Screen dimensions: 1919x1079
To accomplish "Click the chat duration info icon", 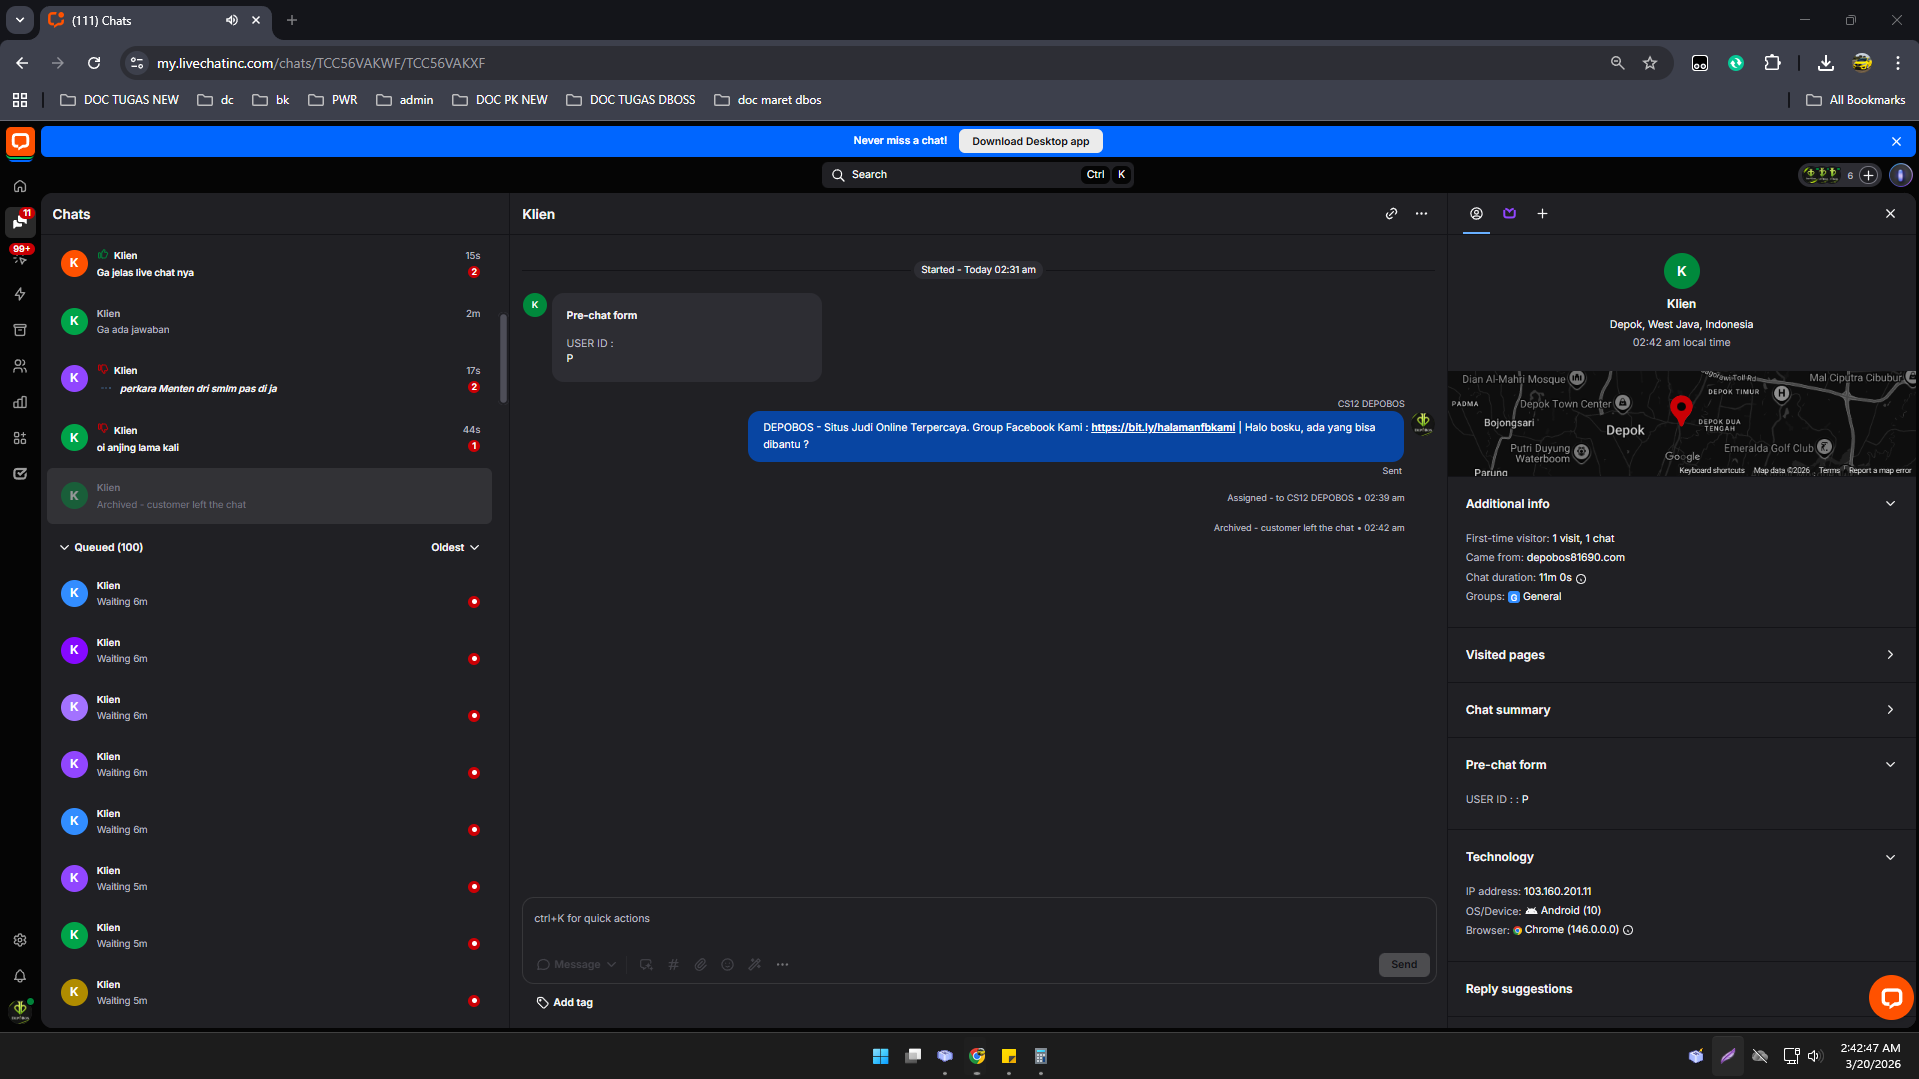I will pyautogui.click(x=1581, y=578).
